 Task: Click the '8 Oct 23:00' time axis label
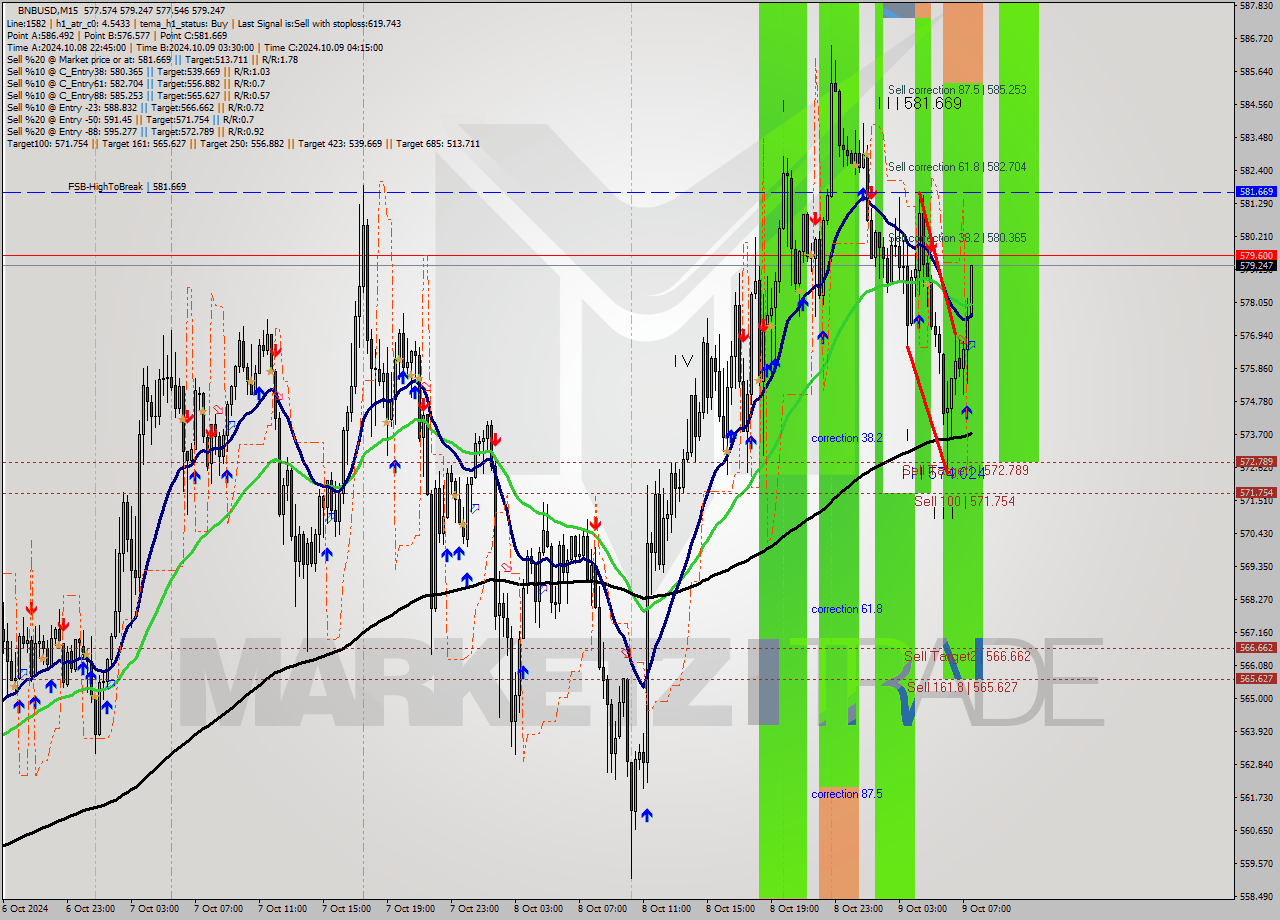857,909
